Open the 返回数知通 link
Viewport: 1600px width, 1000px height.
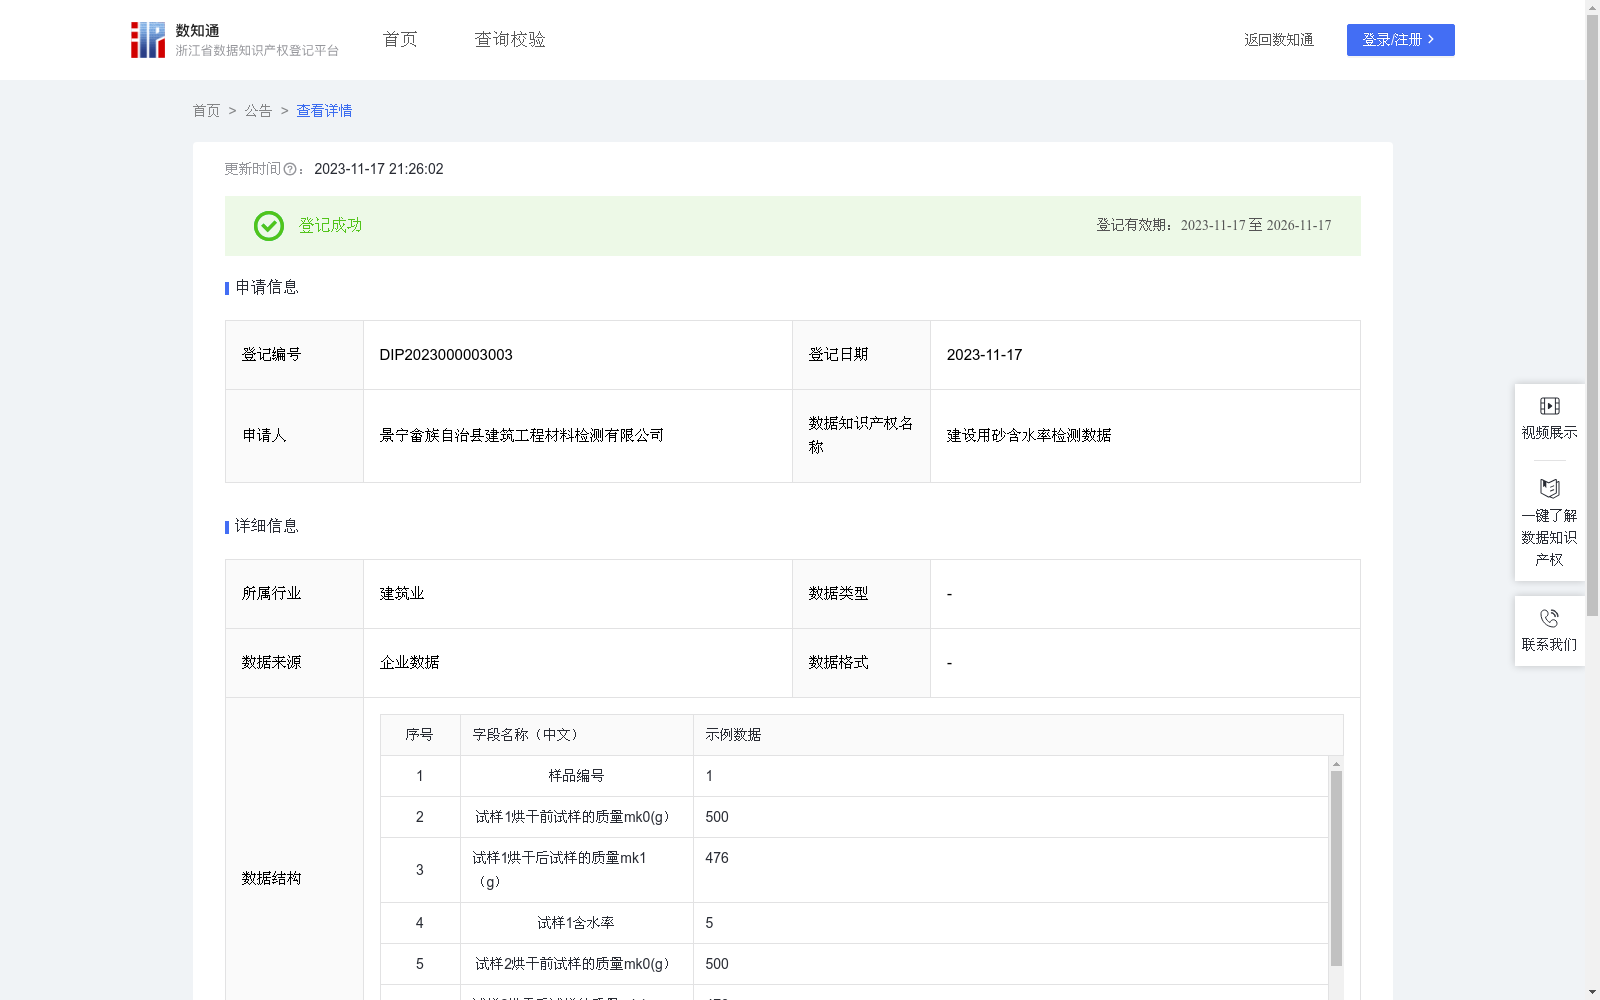[1279, 40]
